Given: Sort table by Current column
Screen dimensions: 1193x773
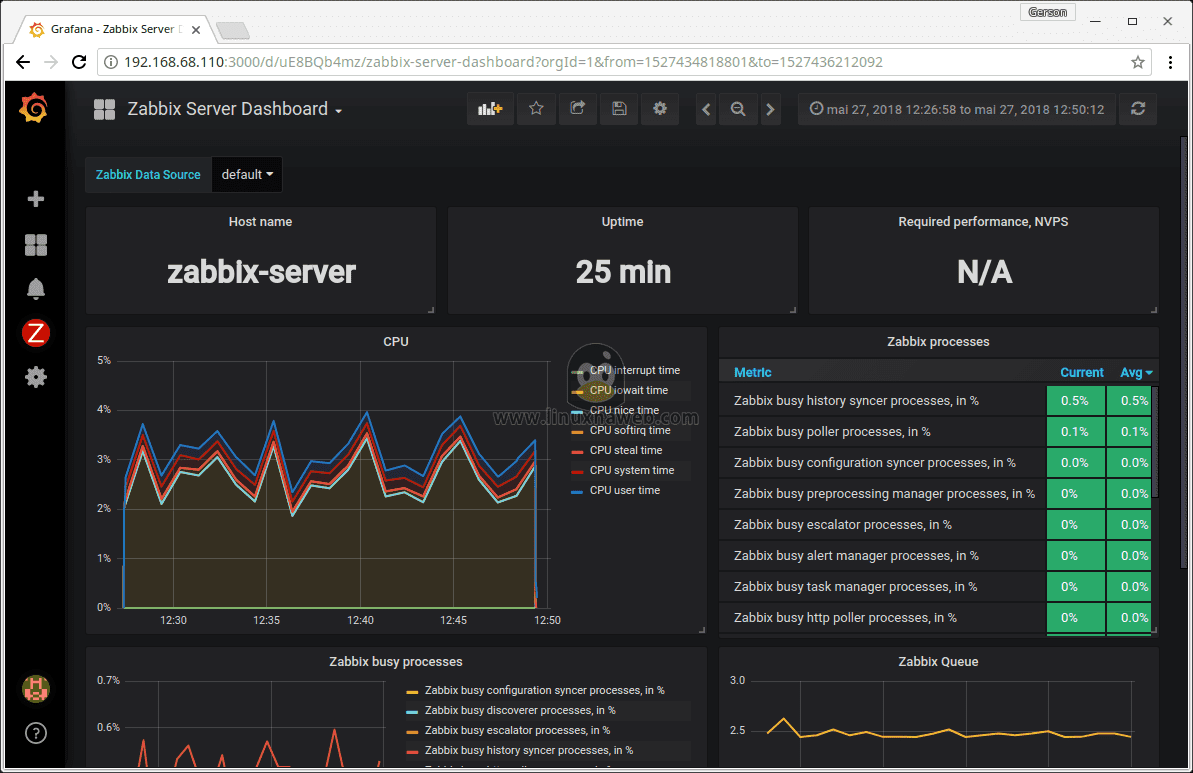Looking at the screenshot, I should [1081, 373].
